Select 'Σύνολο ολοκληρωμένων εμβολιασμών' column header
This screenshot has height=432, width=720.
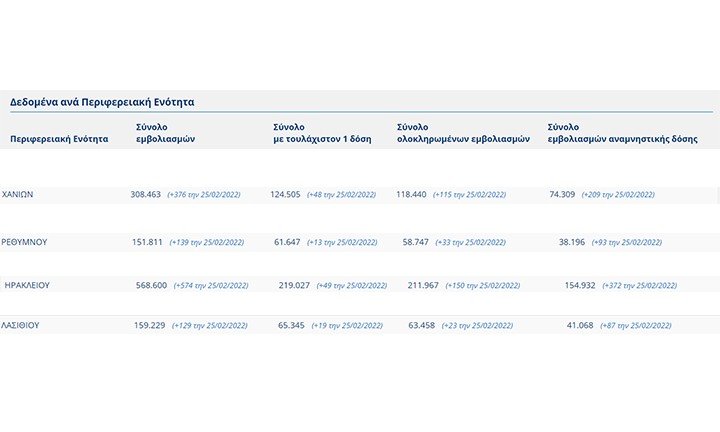[x=463, y=134]
